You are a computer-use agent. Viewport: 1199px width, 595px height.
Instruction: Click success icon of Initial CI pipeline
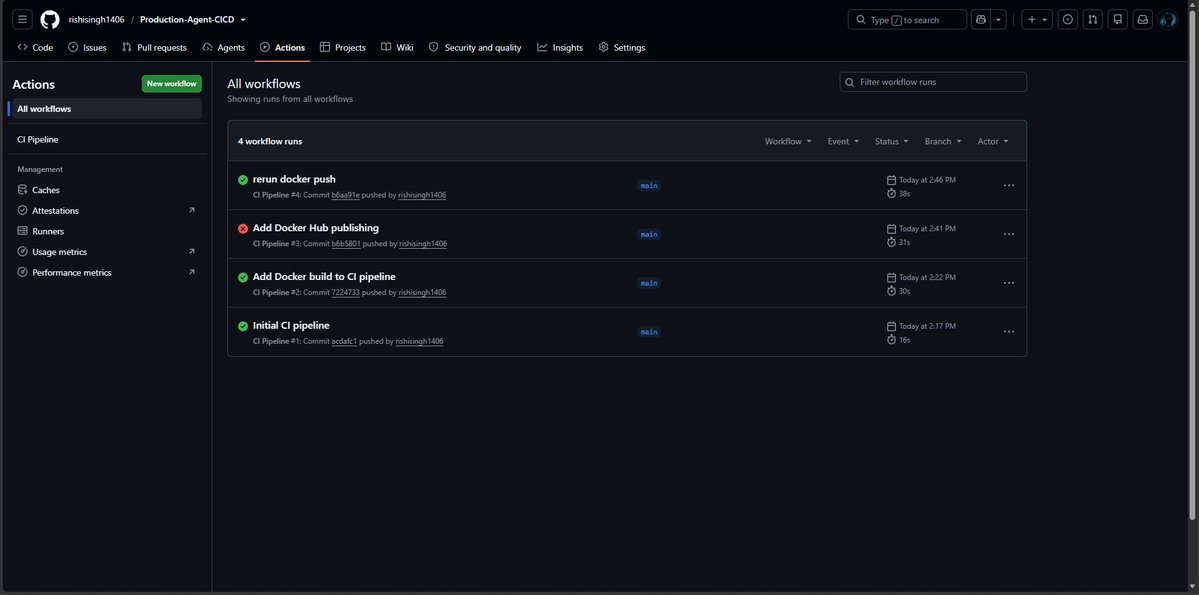click(x=242, y=327)
